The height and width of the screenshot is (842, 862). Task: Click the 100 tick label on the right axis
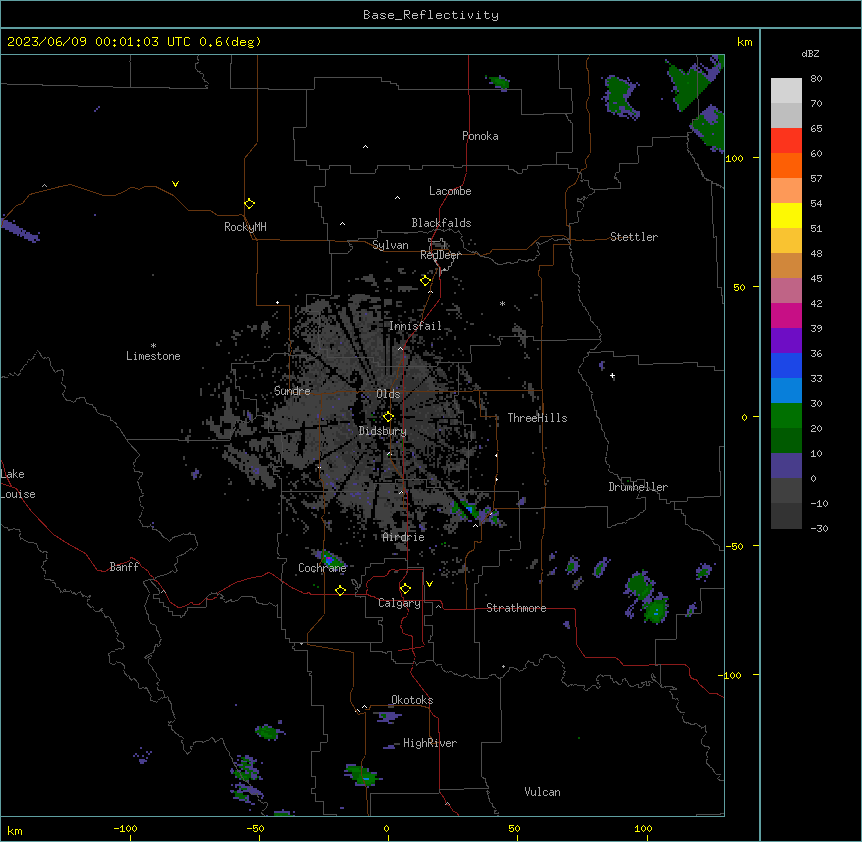[735, 158]
